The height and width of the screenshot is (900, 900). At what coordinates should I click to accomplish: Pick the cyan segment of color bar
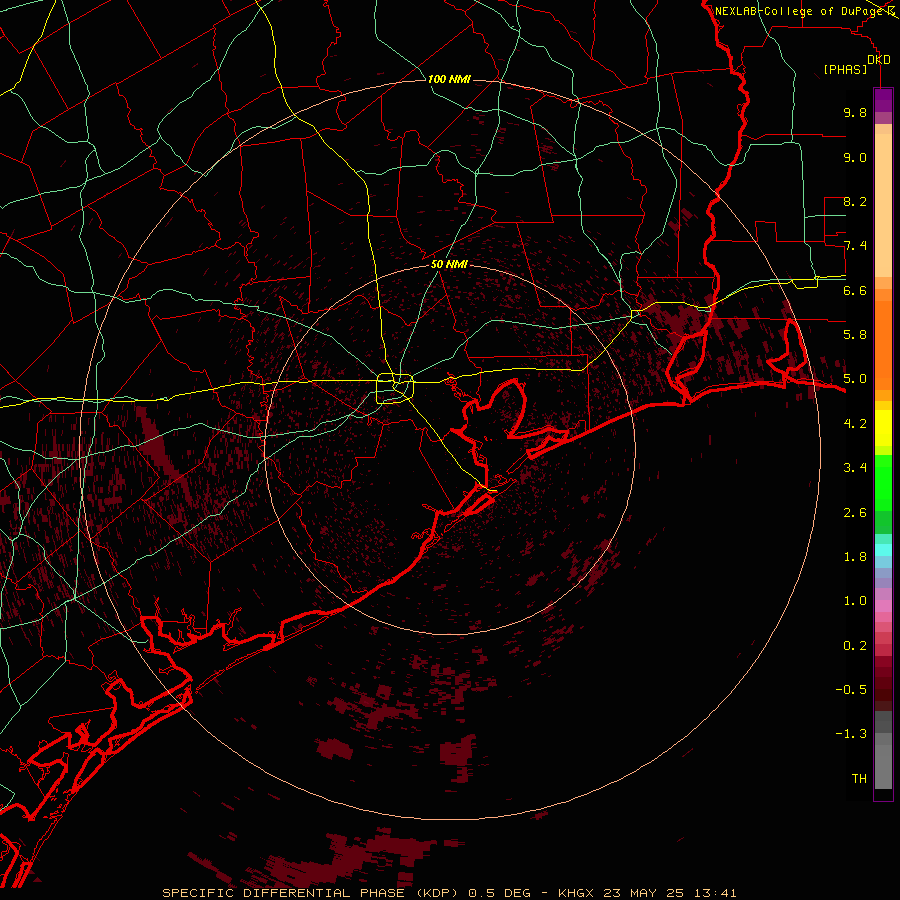pyautogui.click(x=883, y=550)
